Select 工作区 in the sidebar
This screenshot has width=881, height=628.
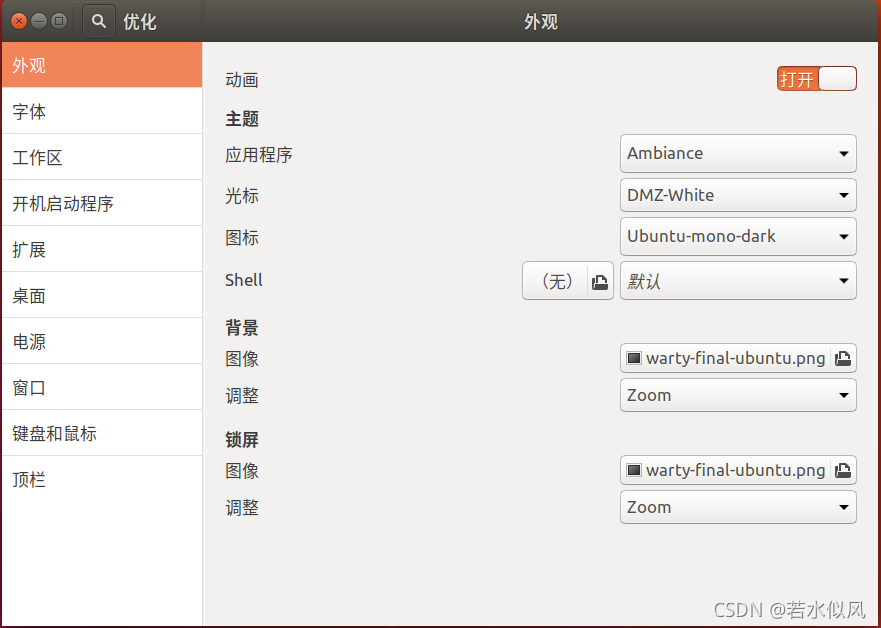102,157
